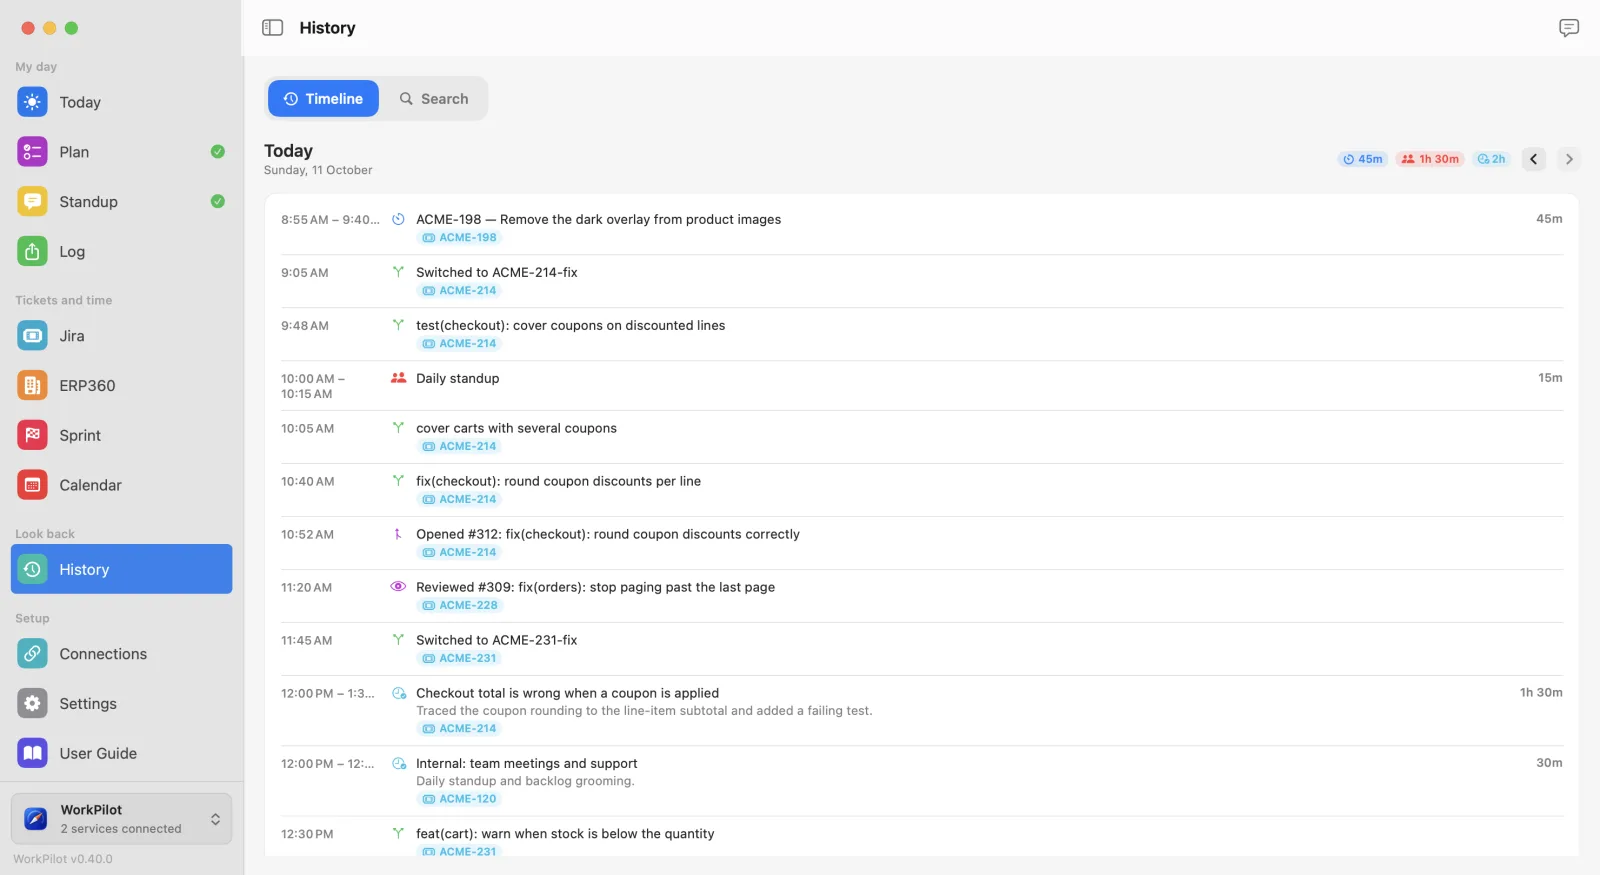
Task: Open the User Guide book icon
Action: [32, 754]
